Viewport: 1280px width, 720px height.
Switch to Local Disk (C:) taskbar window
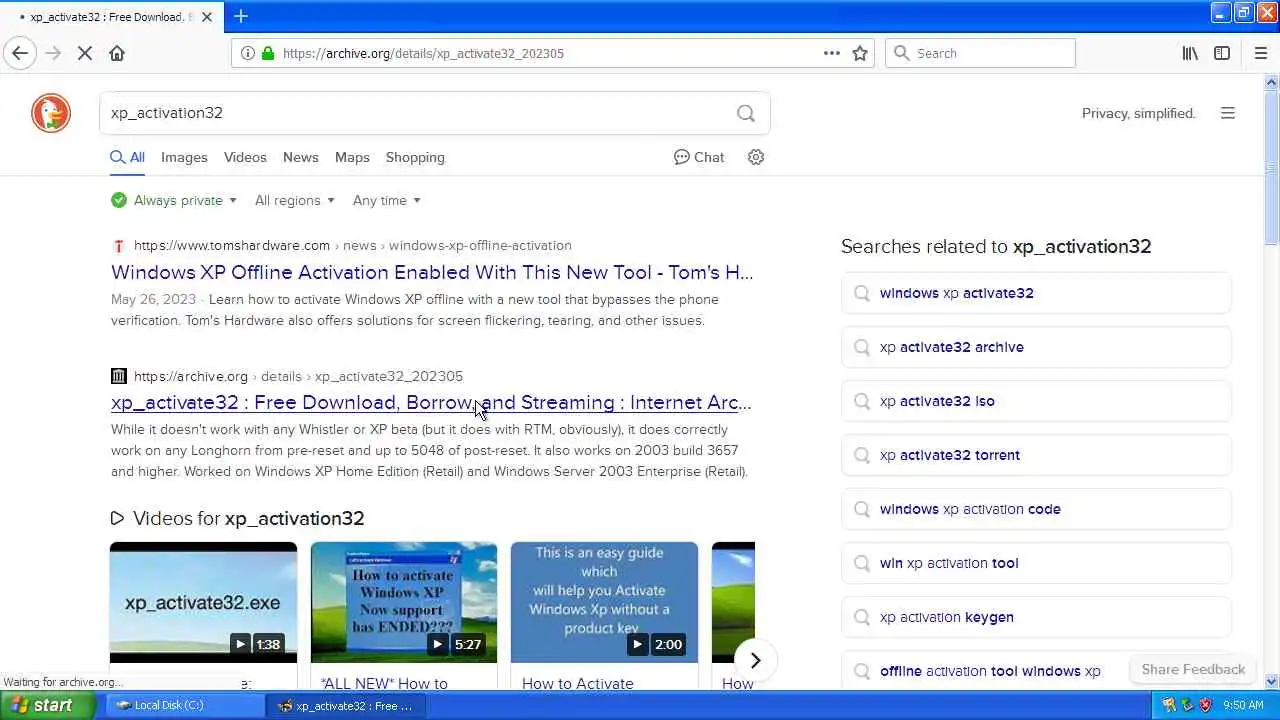pyautogui.click(x=185, y=705)
